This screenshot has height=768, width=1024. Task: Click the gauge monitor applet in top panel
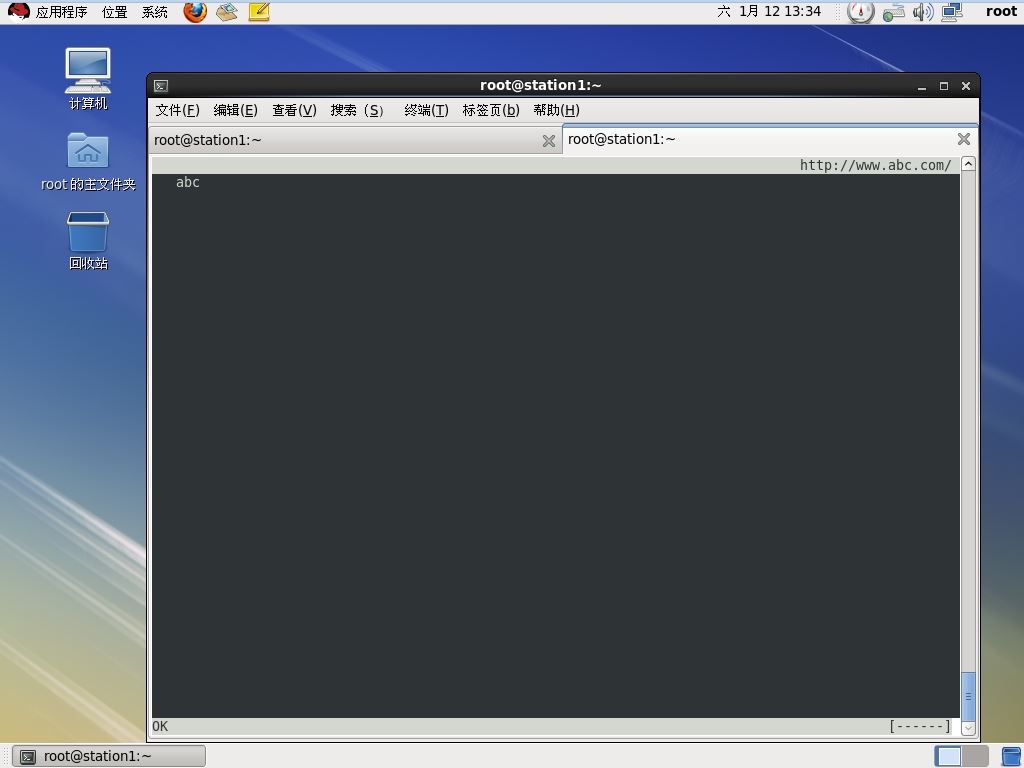[860, 12]
